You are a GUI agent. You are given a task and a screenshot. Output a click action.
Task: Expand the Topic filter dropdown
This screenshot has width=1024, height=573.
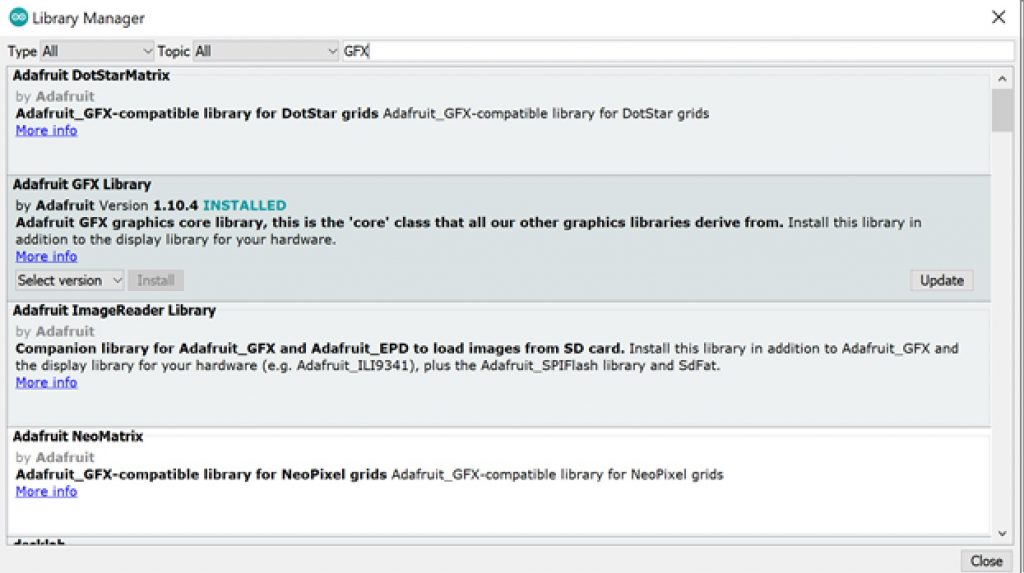click(x=266, y=51)
